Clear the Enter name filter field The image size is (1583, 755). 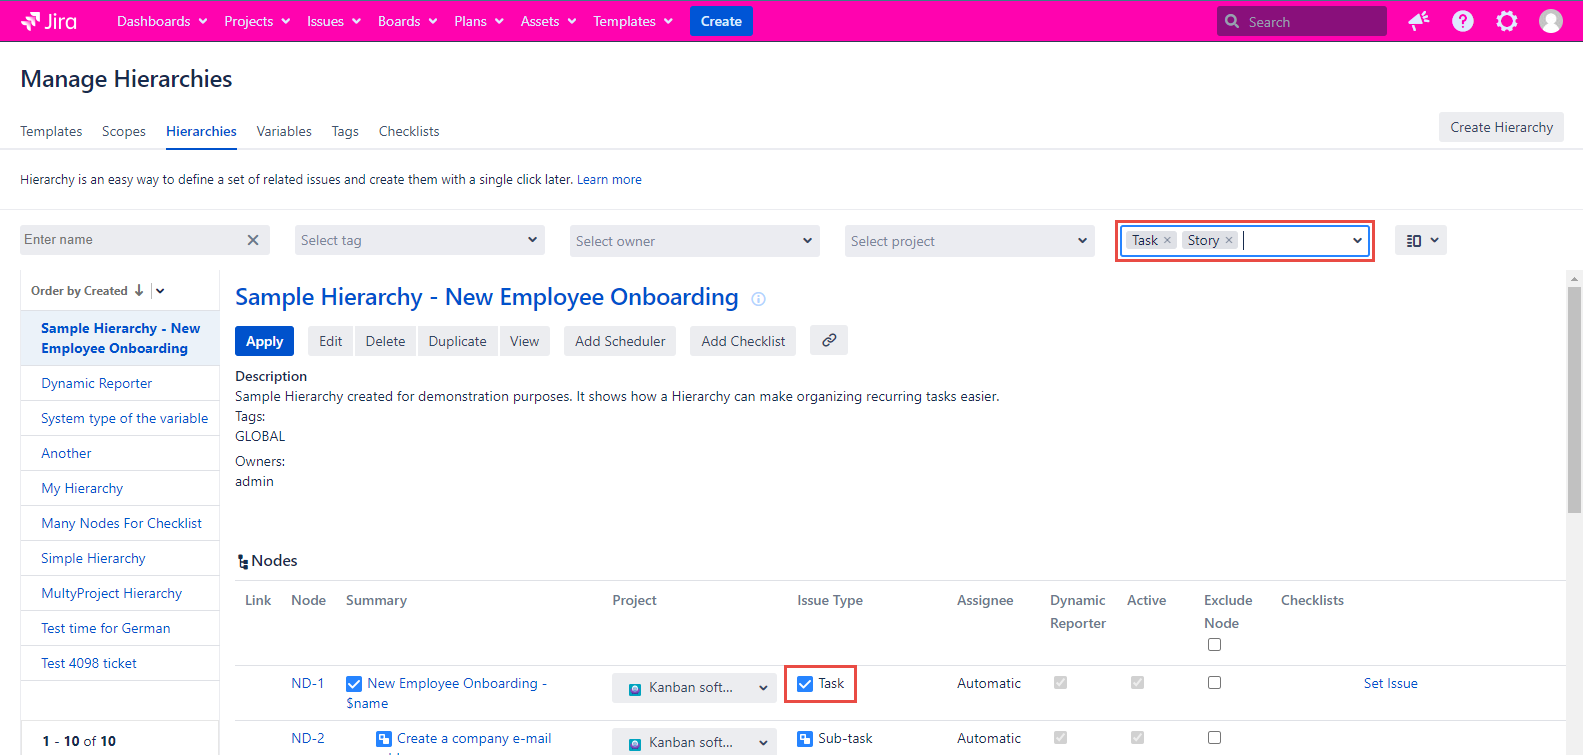click(x=253, y=240)
